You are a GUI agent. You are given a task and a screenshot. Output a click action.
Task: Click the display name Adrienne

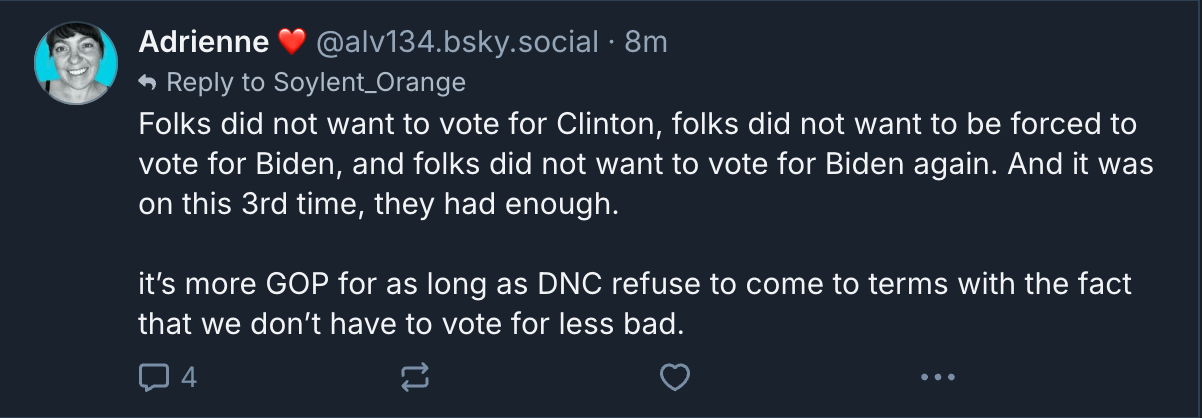(x=204, y=42)
